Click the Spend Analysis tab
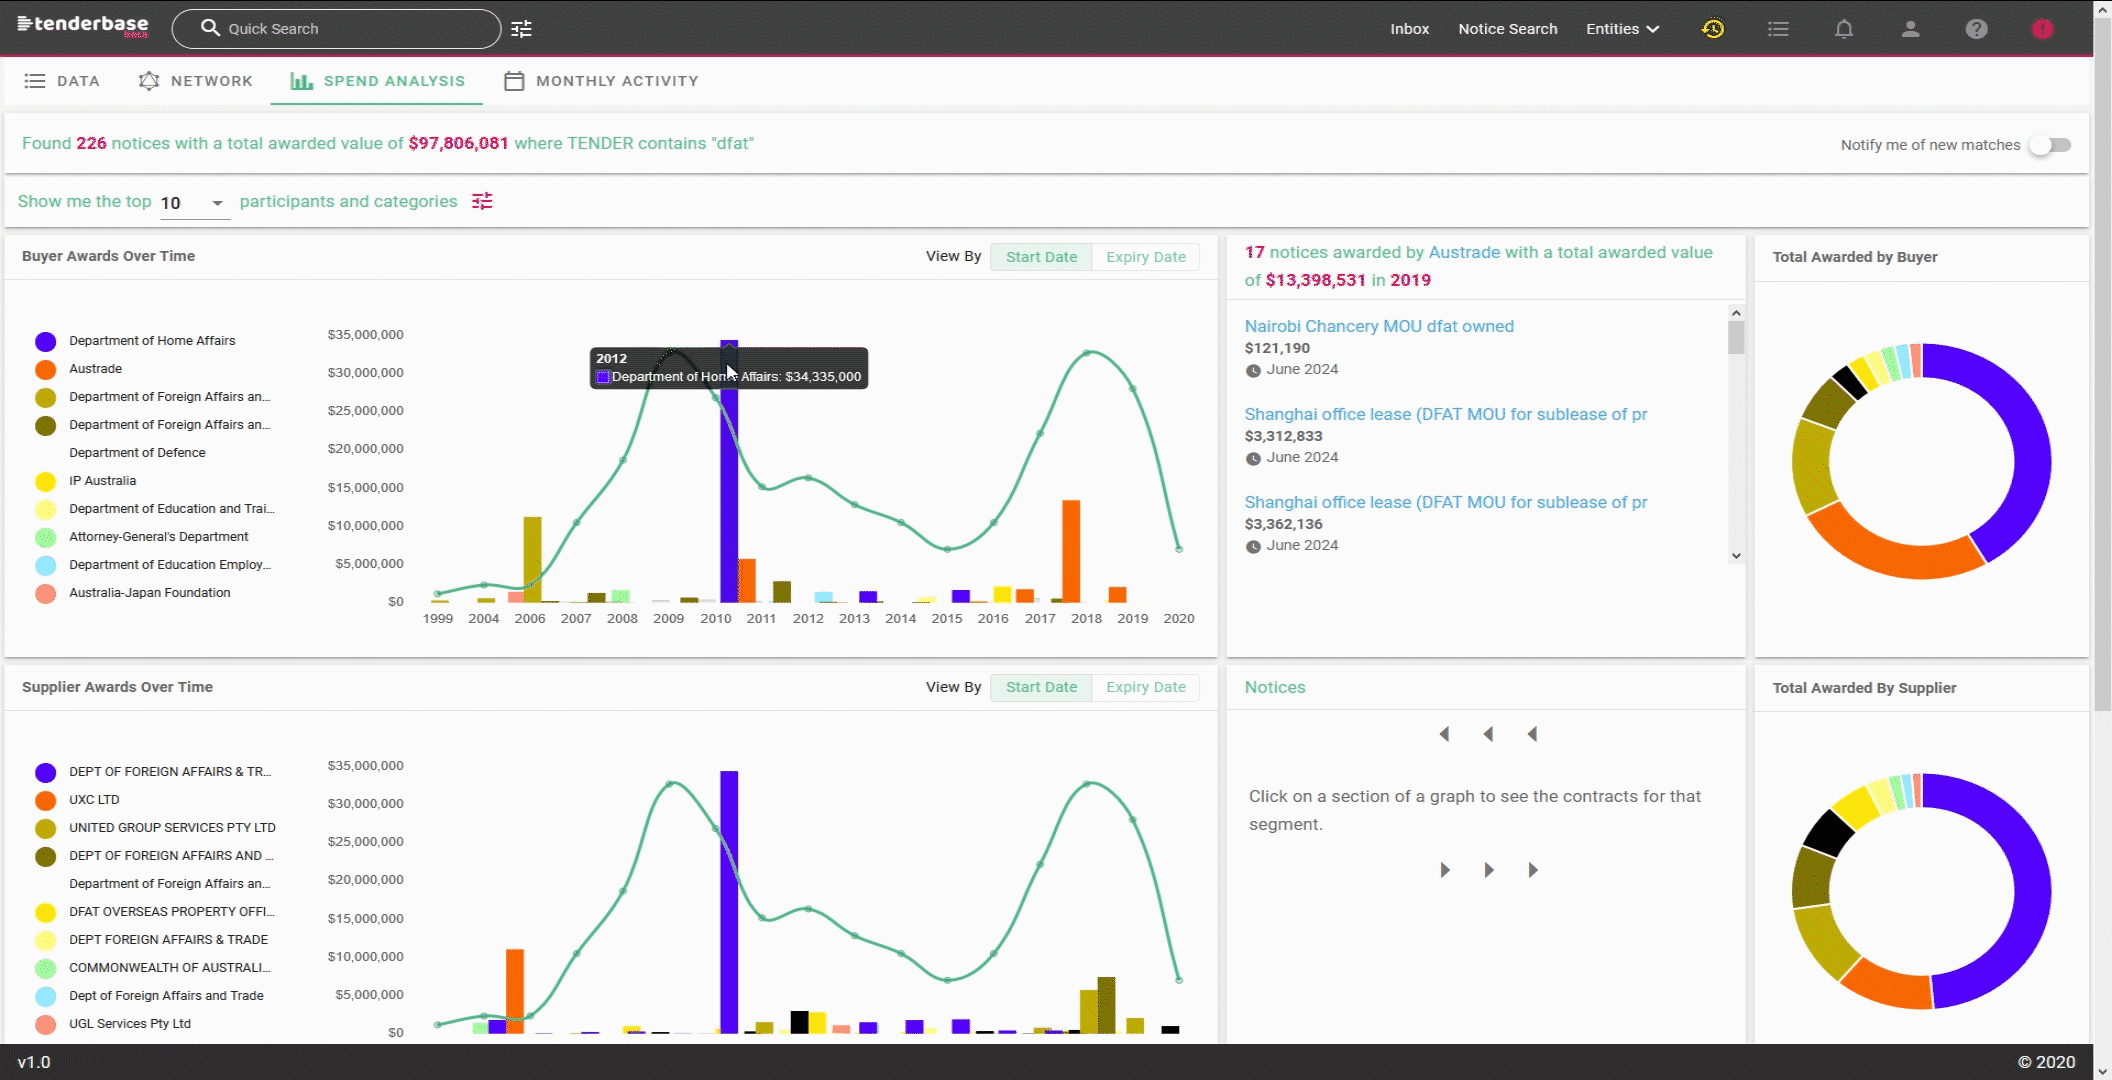The height and width of the screenshot is (1080, 2112). click(377, 80)
